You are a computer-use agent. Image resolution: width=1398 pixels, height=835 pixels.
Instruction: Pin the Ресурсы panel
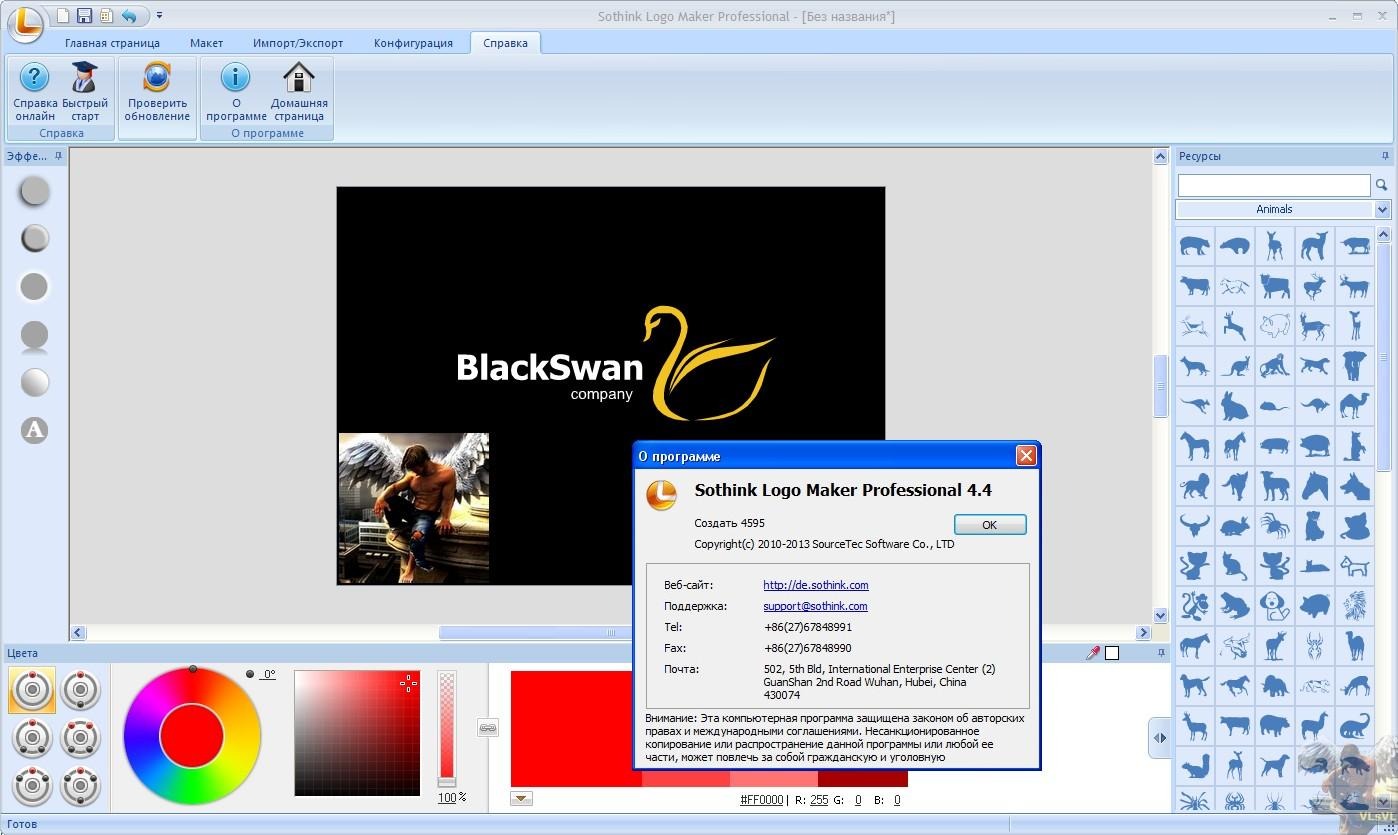(x=1385, y=156)
